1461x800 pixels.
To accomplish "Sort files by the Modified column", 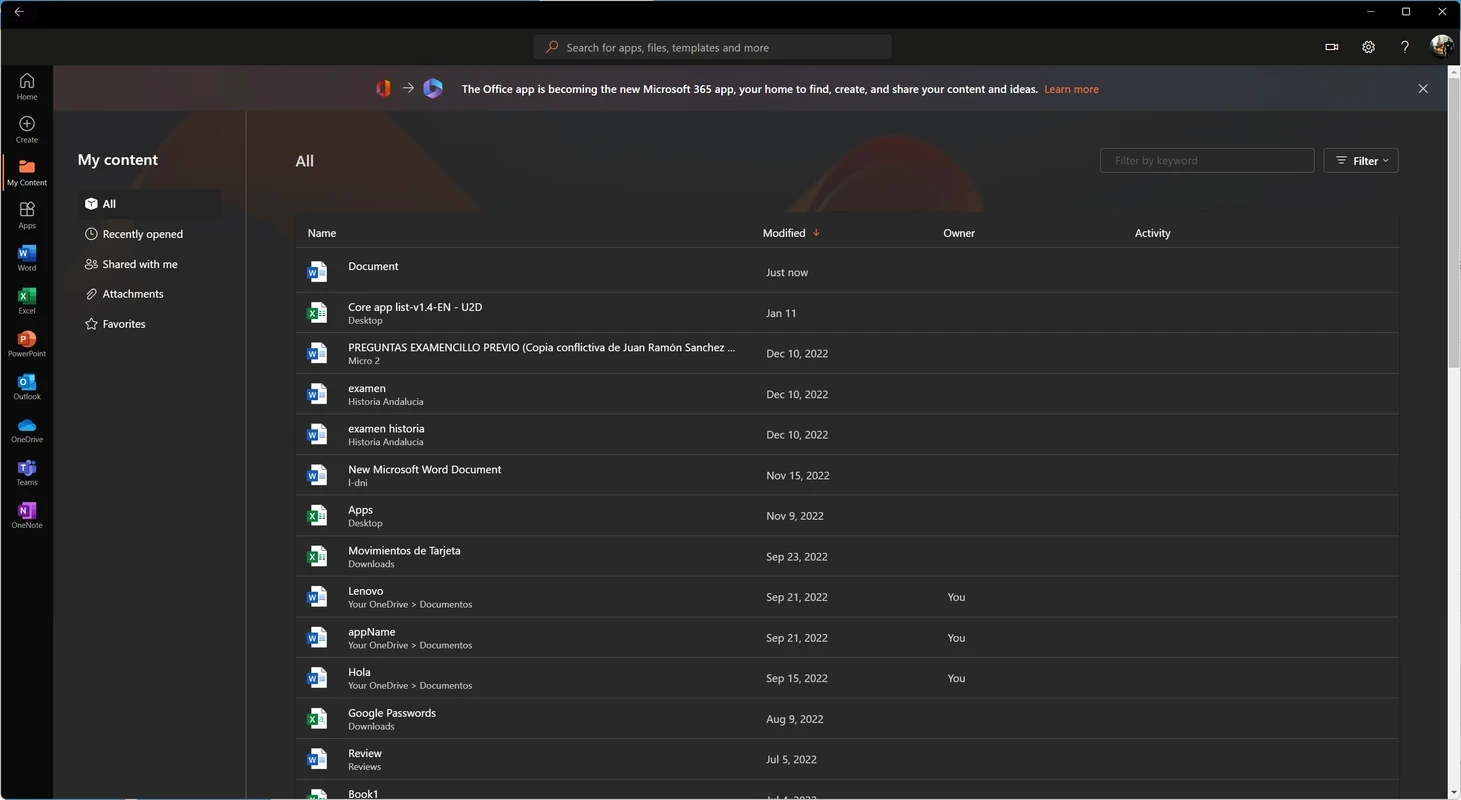I will [784, 233].
